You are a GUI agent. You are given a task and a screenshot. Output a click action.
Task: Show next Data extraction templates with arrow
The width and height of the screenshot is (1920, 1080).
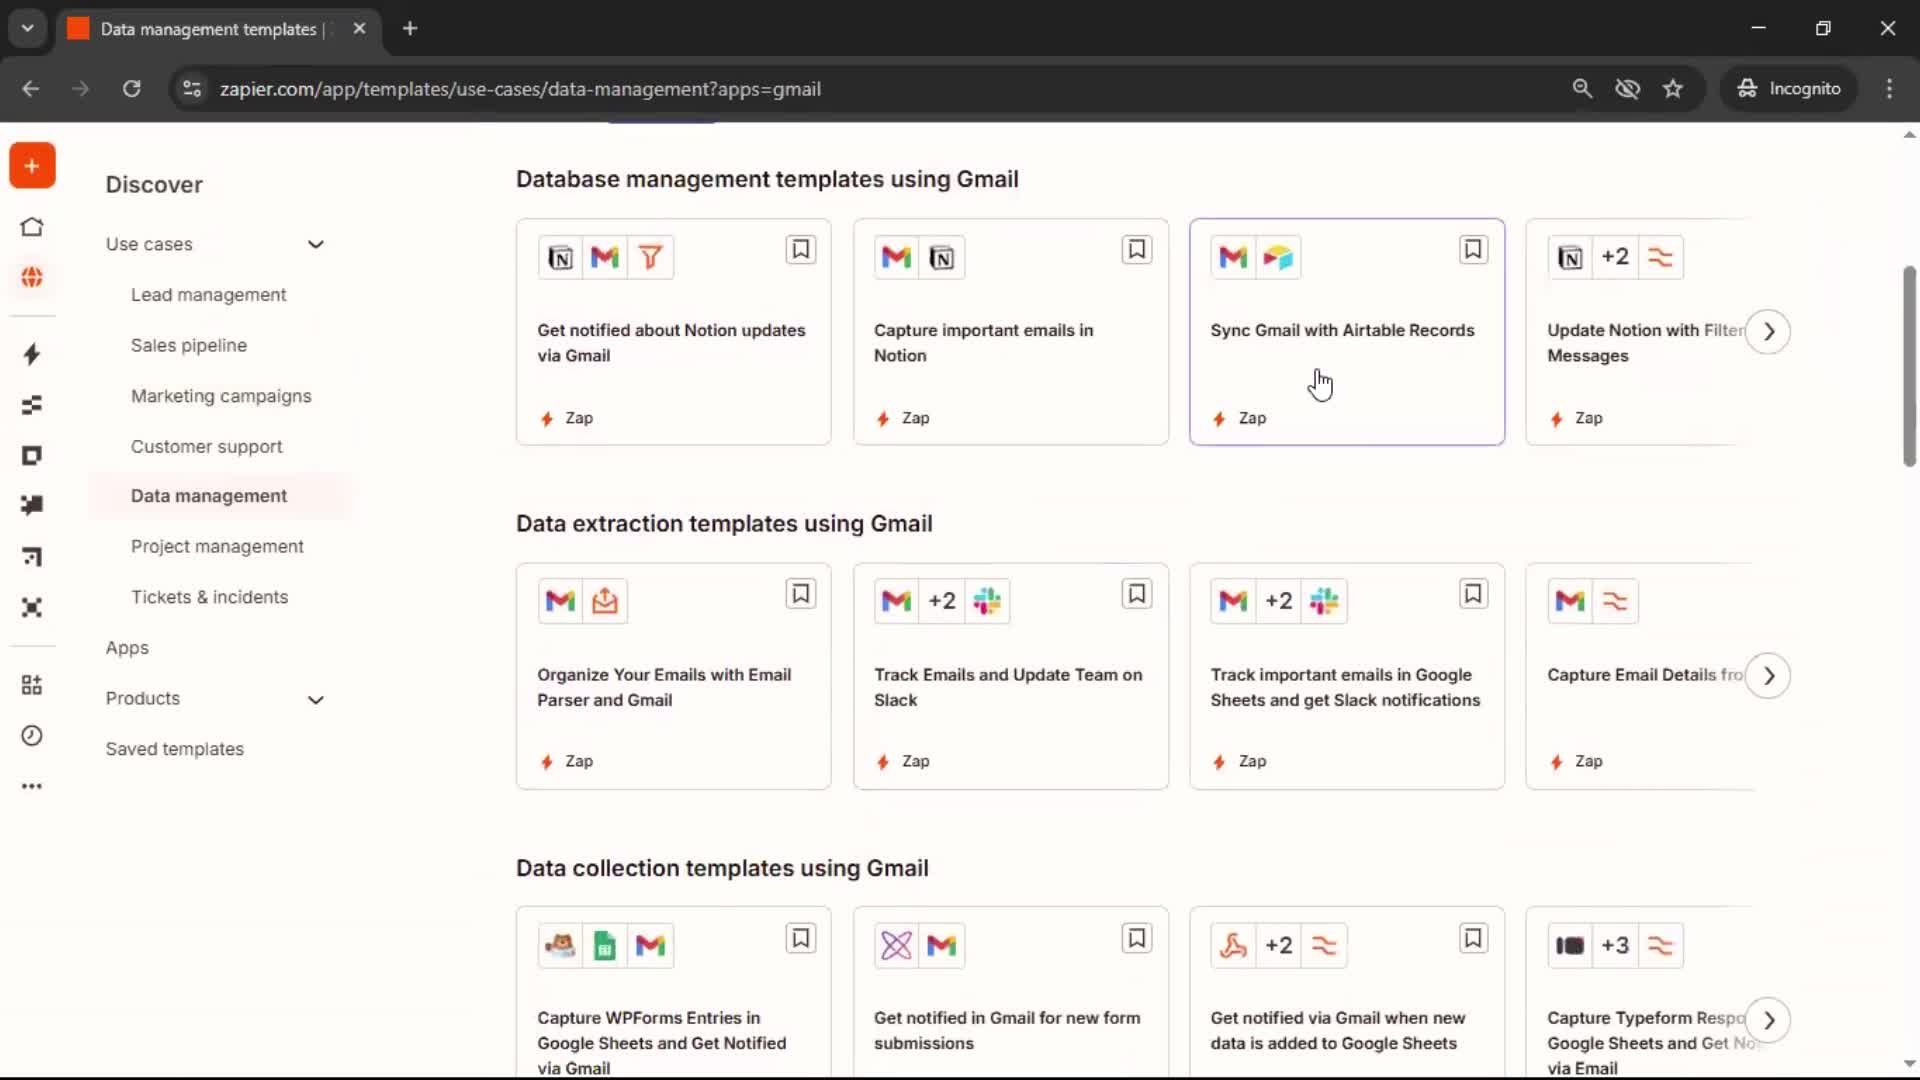[1768, 676]
